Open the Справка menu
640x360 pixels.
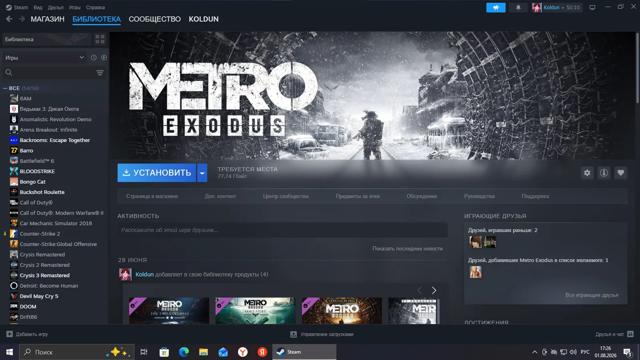click(96, 7)
